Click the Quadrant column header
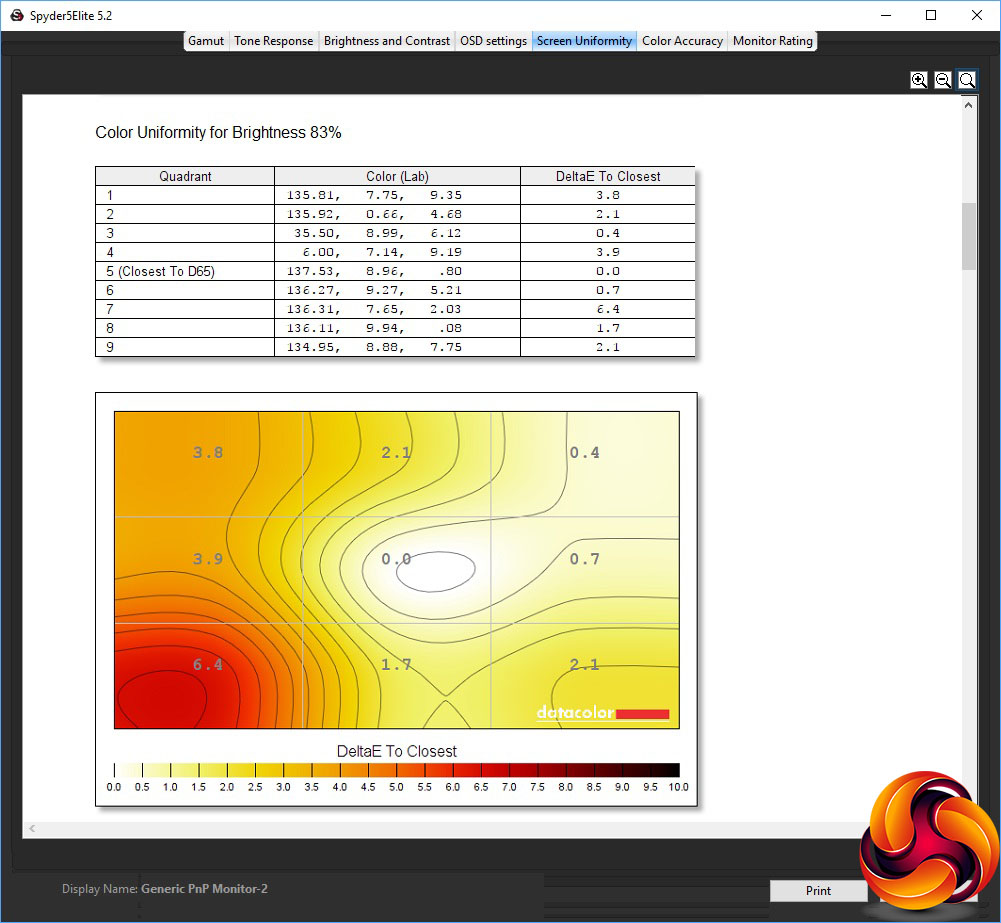1001x923 pixels. coord(185,176)
